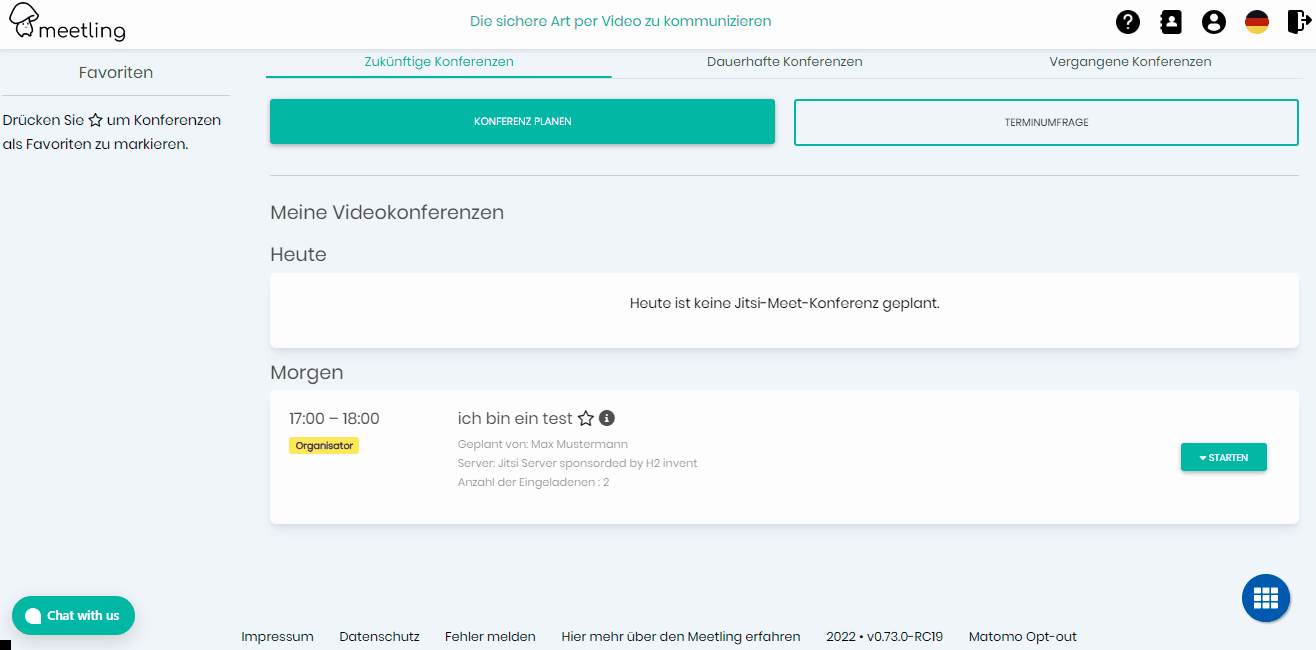Open the Matomo Opt-out link

[x=1022, y=636]
